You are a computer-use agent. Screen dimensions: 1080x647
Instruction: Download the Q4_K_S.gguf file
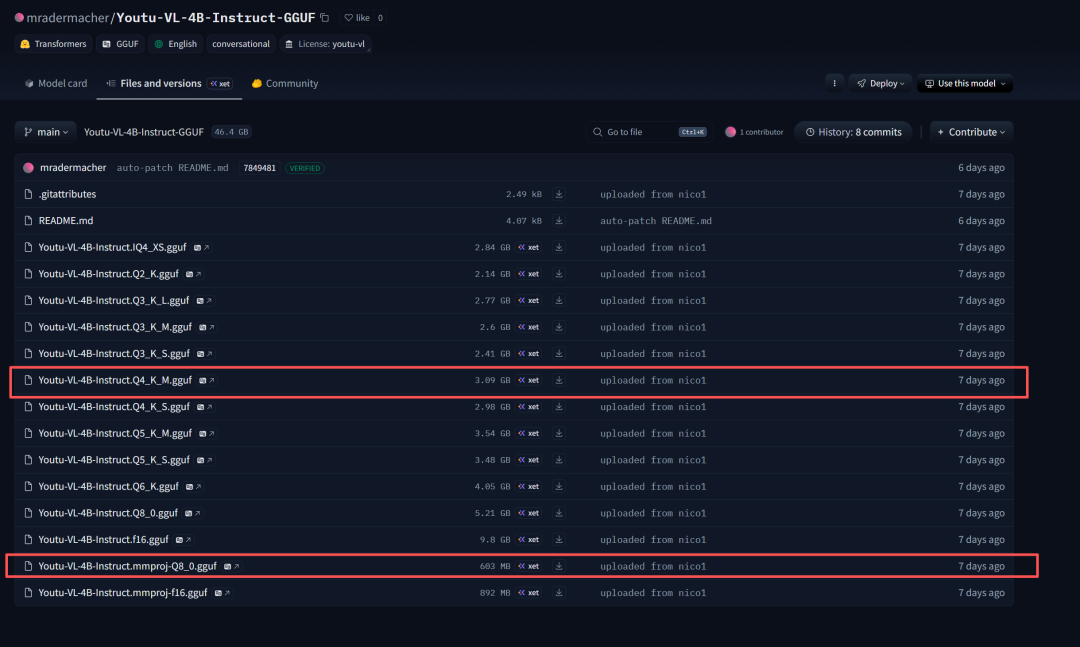(x=559, y=407)
